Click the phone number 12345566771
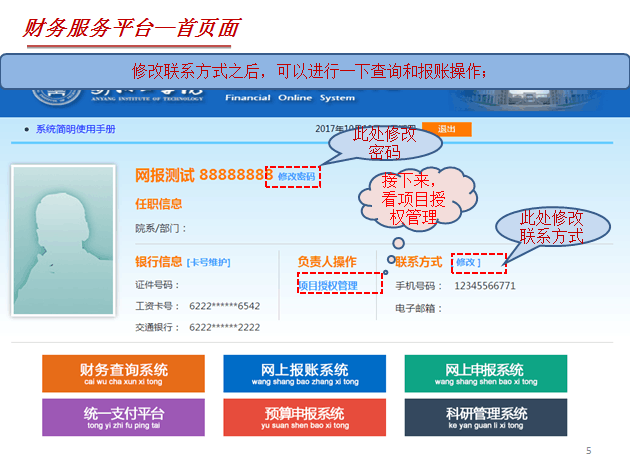Screen dimensions: 630x471 pos(485,285)
